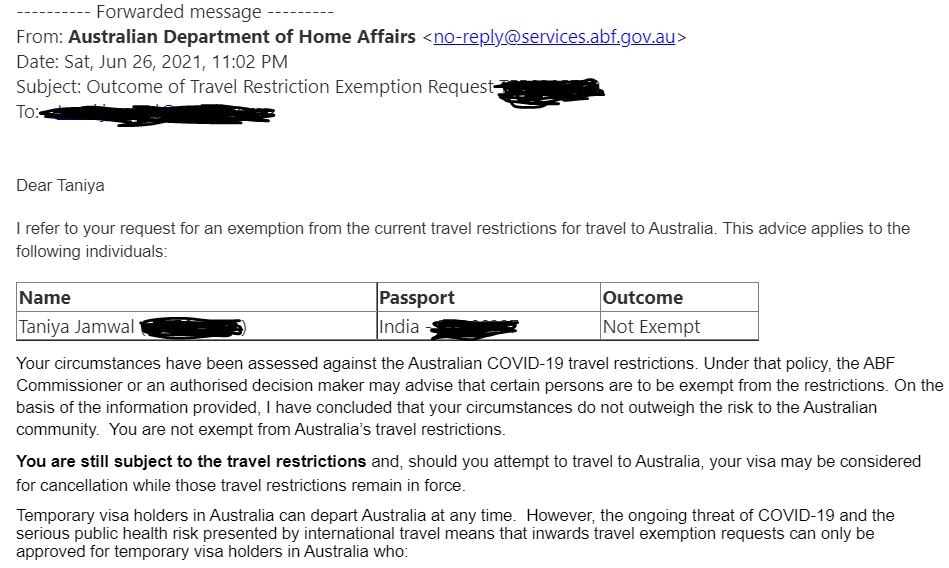The width and height of the screenshot is (949, 568).
Task: Click the redacted request number in the subject
Action: [x=551, y=88]
